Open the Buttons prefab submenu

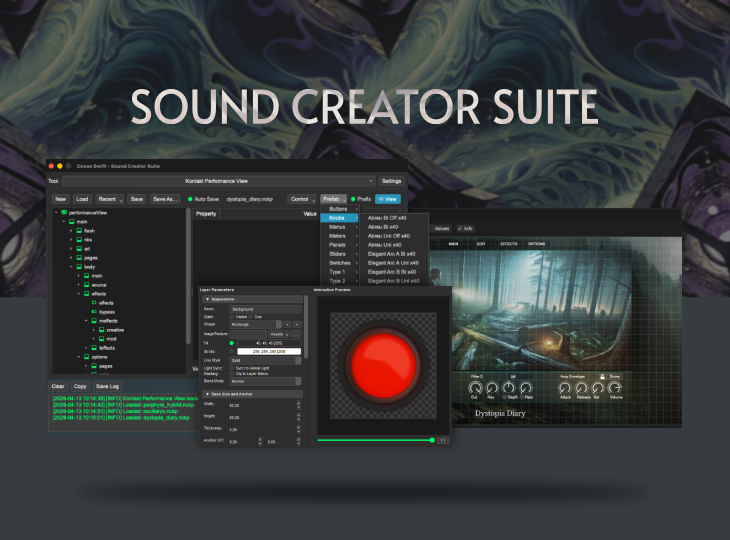[339, 209]
